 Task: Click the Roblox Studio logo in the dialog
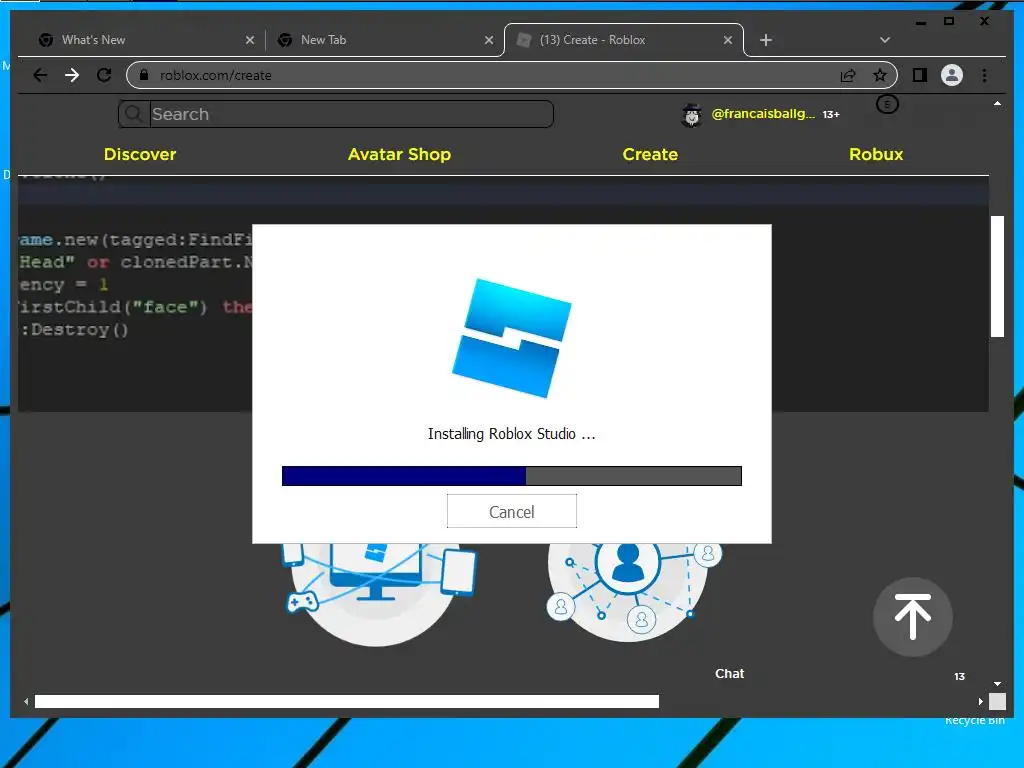pos(511,338)
